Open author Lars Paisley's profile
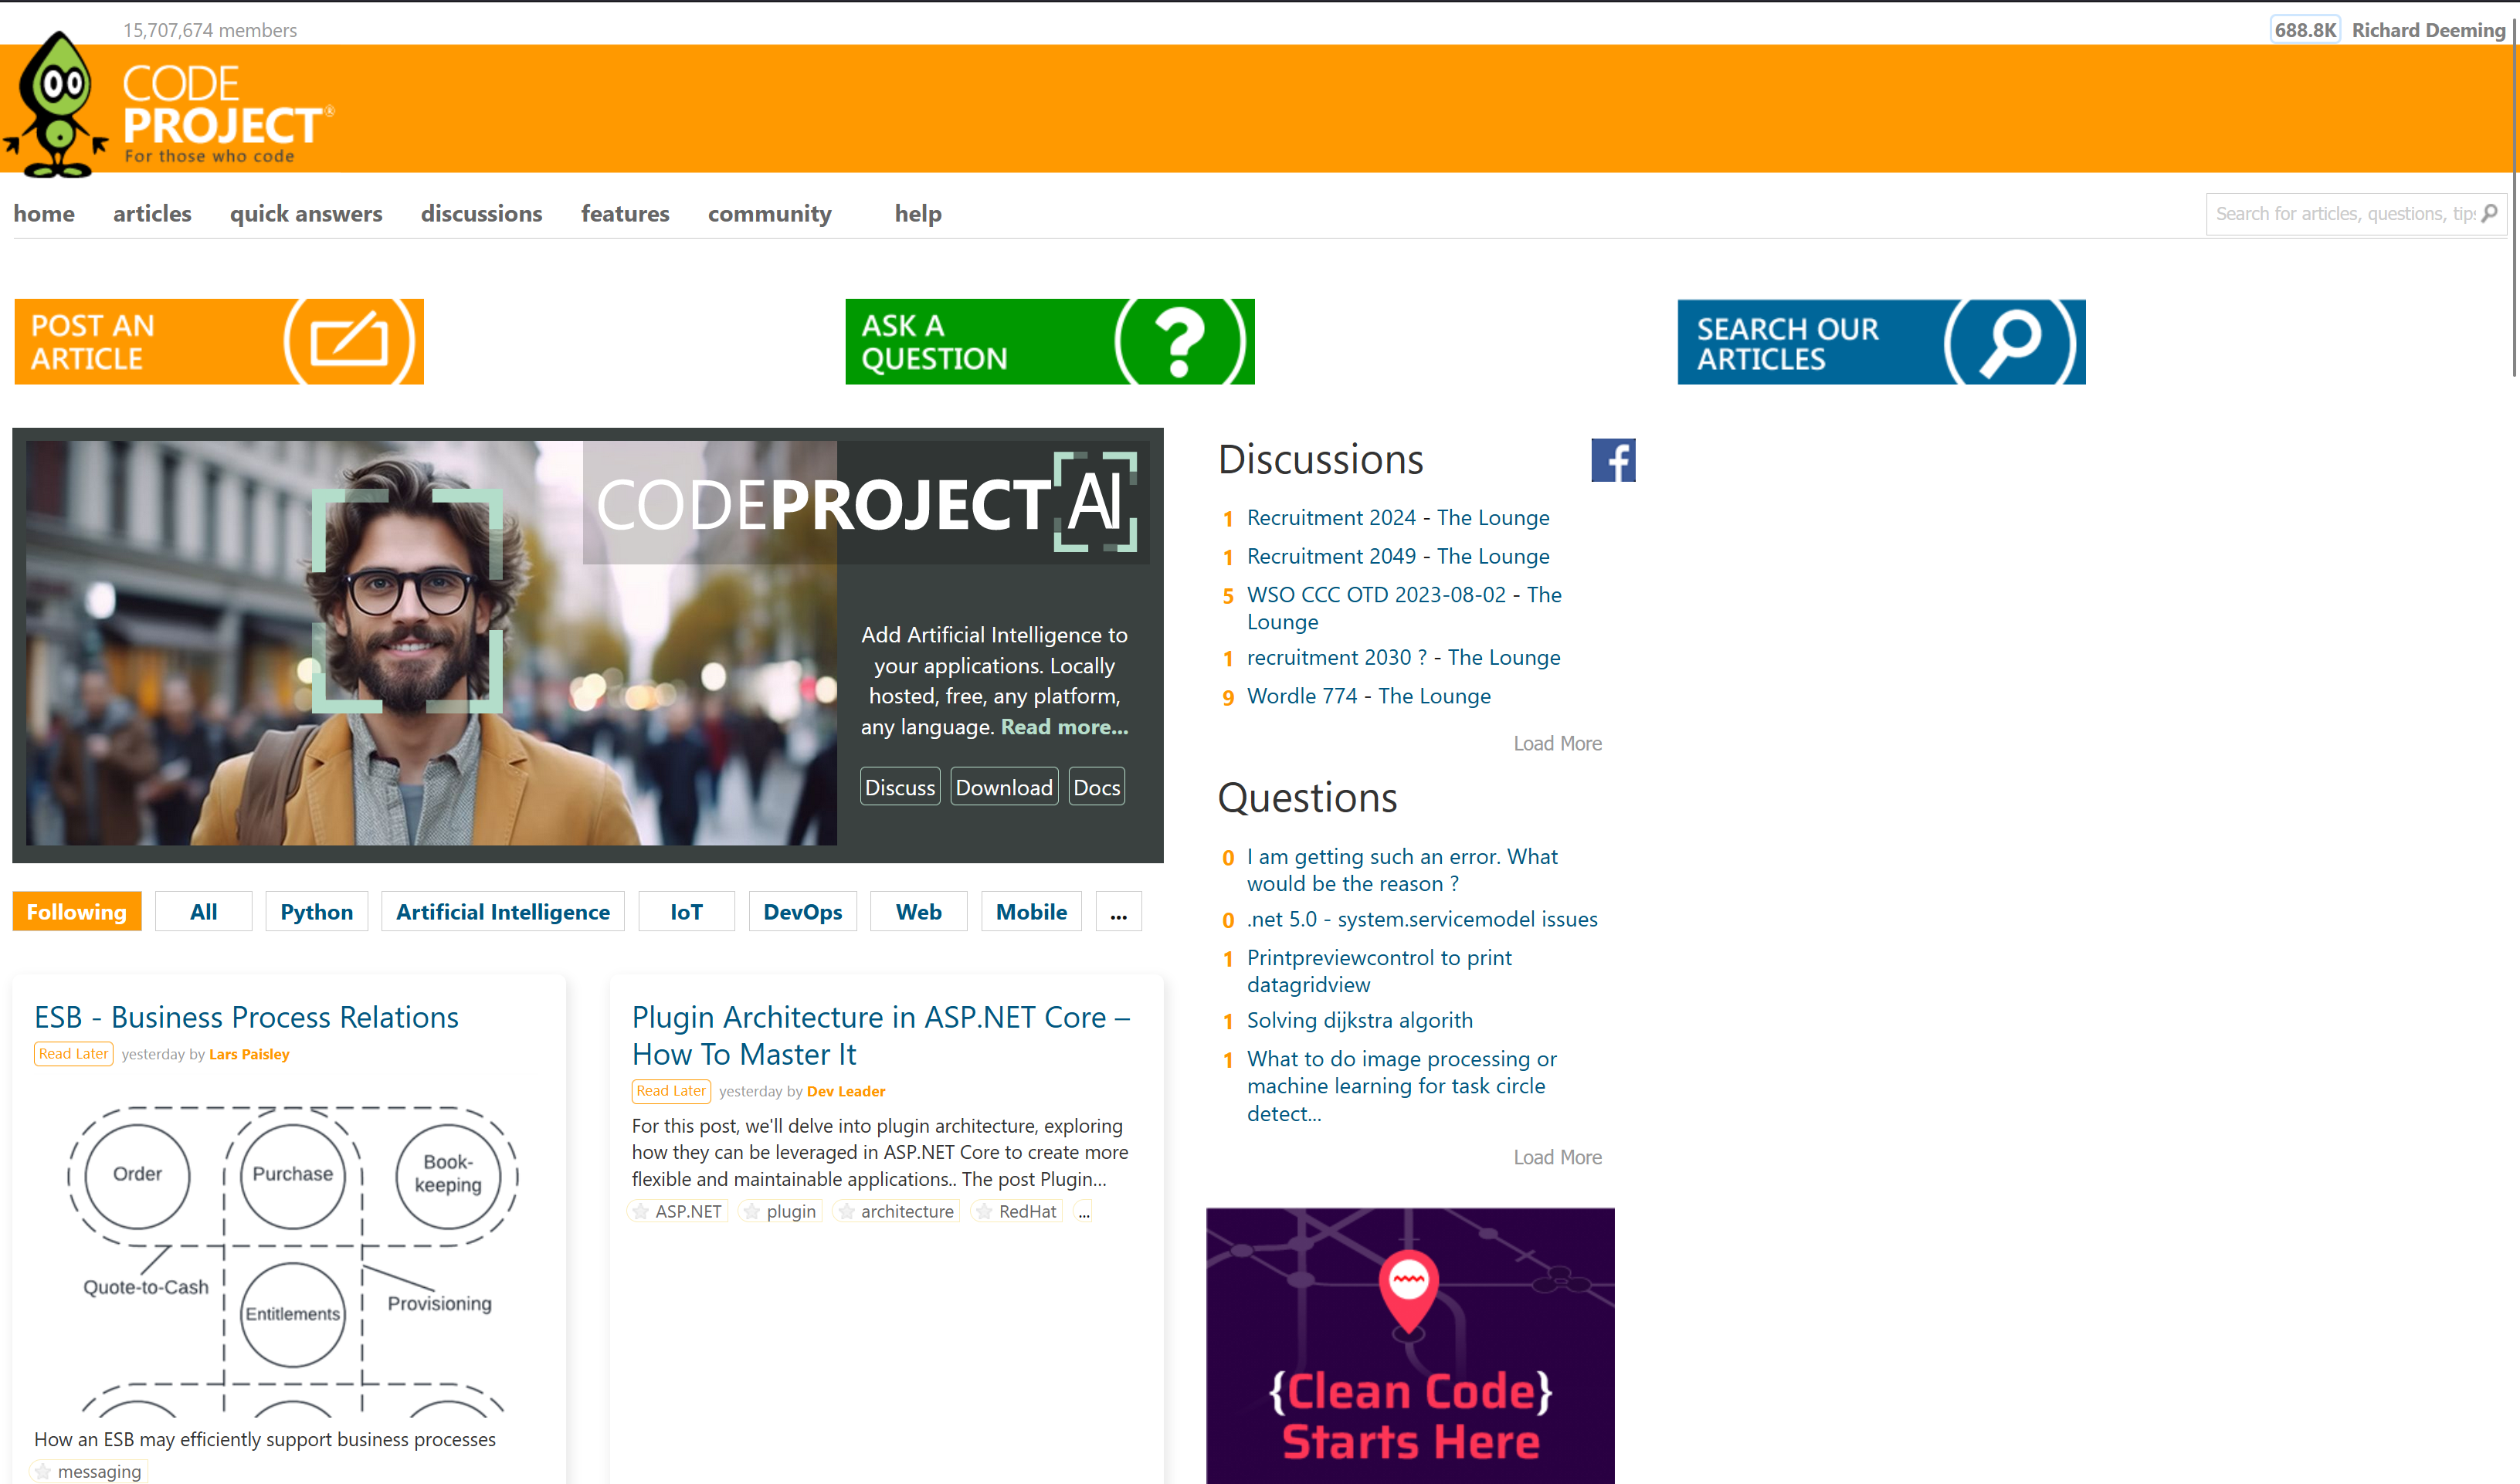 pos(249,1054)
